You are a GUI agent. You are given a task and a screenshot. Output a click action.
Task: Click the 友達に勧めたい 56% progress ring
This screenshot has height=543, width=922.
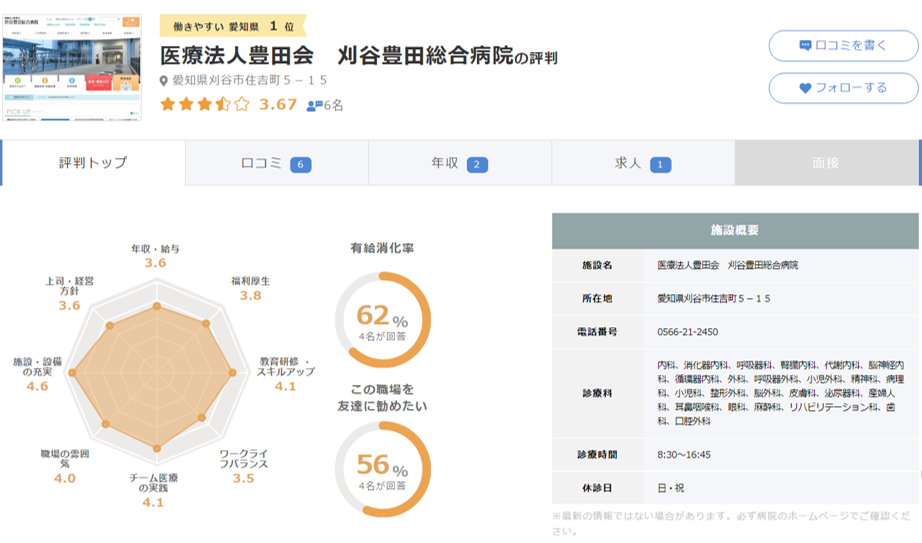[x=383, y=469]
